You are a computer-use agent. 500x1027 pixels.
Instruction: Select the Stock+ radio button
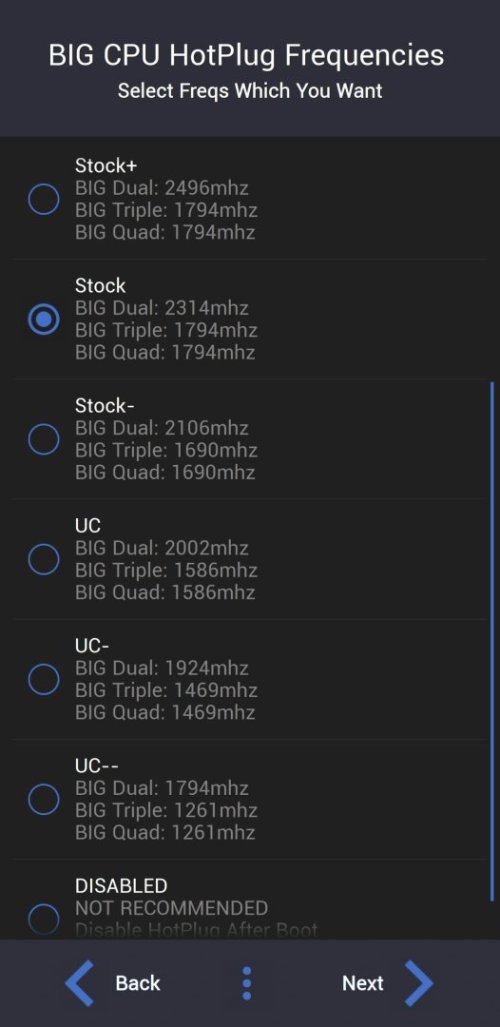click(44, 199)
